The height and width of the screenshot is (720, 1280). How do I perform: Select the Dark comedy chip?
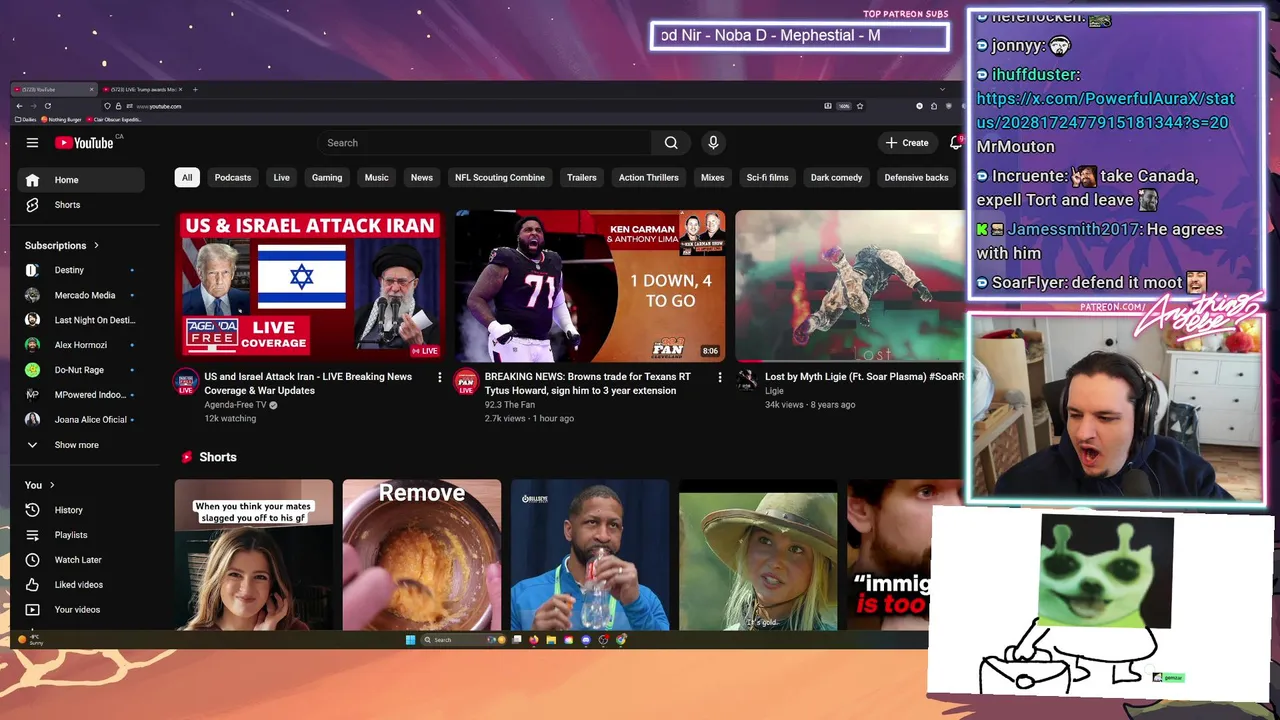(x=837, y=178)
